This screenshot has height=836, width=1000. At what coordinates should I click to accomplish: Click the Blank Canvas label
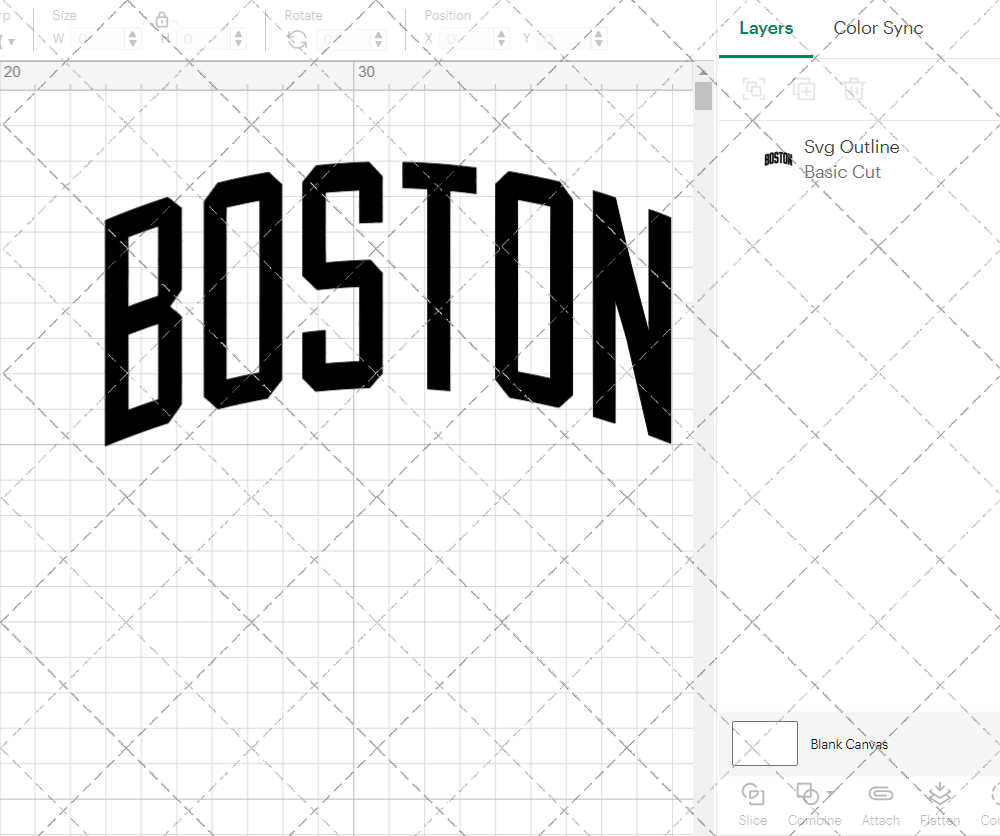click(849, 744)
